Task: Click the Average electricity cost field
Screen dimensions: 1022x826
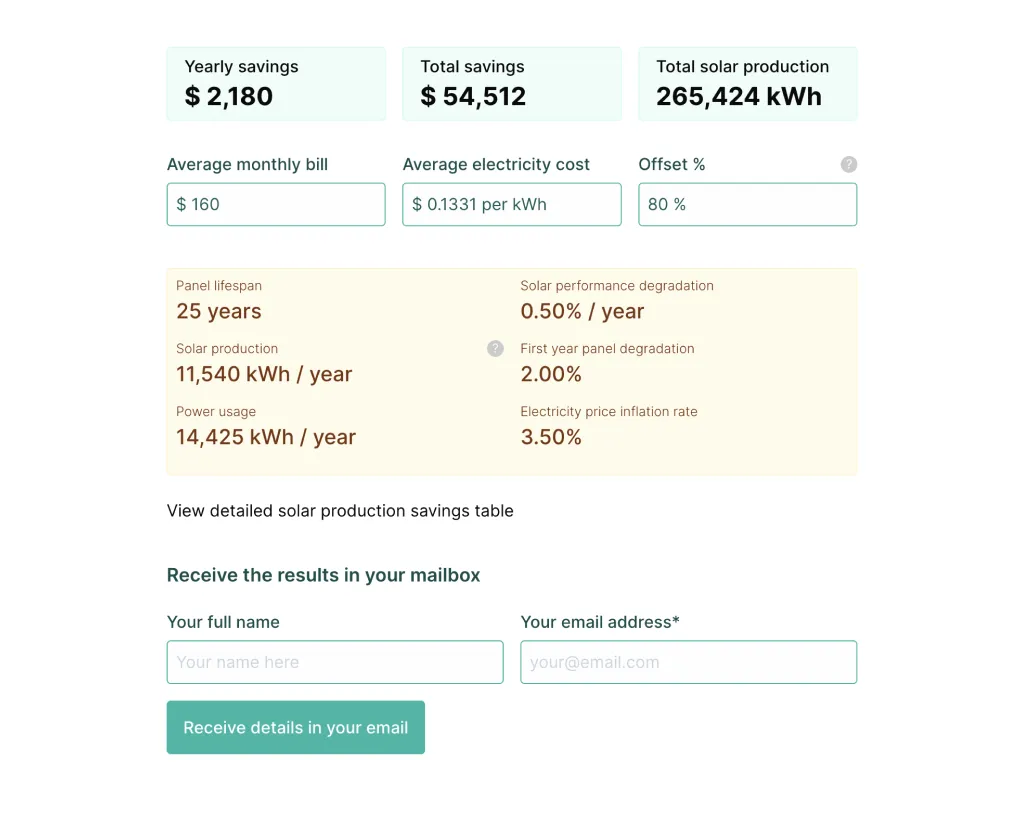Action: [512, 204]
